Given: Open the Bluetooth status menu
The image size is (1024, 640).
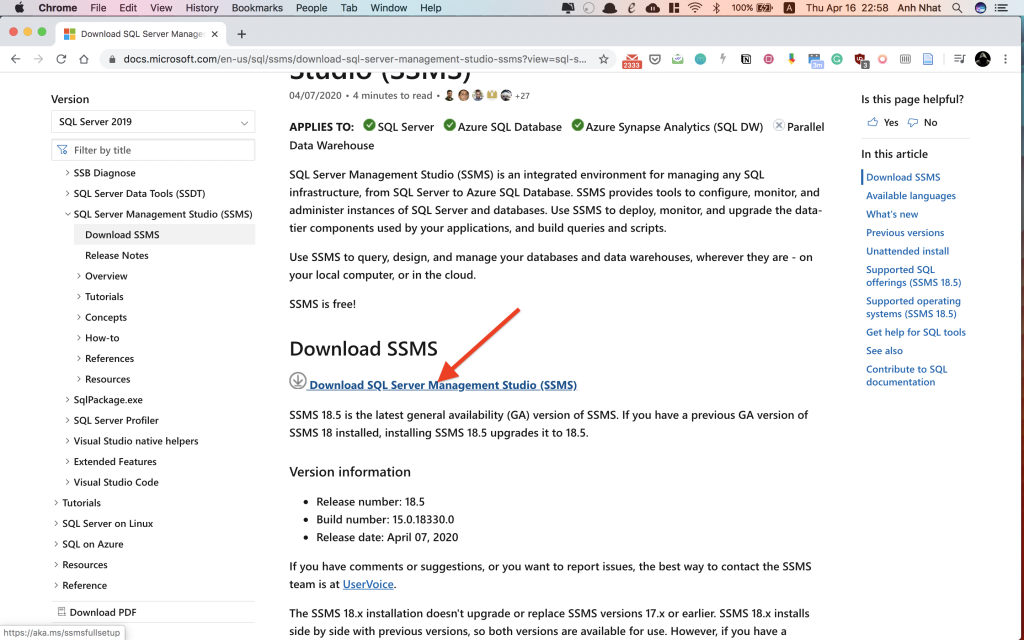Looking at the screenshot, I should pos(716,8).
